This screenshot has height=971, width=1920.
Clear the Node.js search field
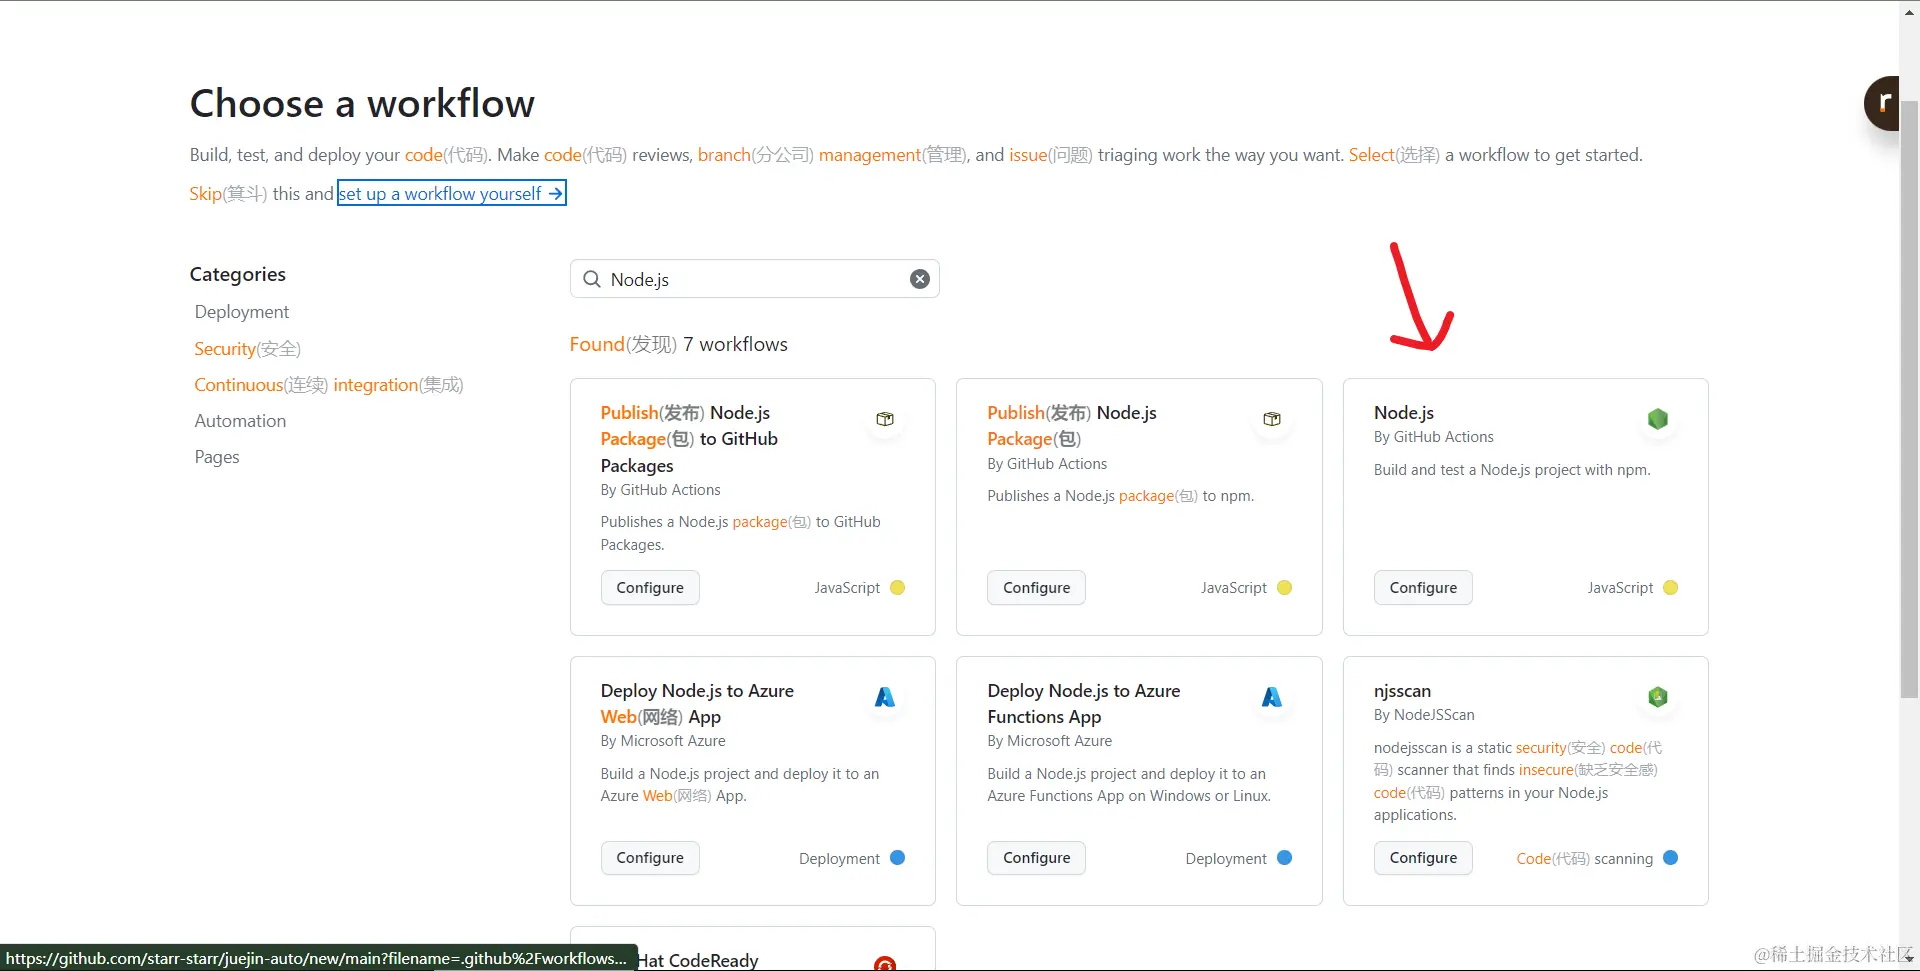[x=920, y=279]
